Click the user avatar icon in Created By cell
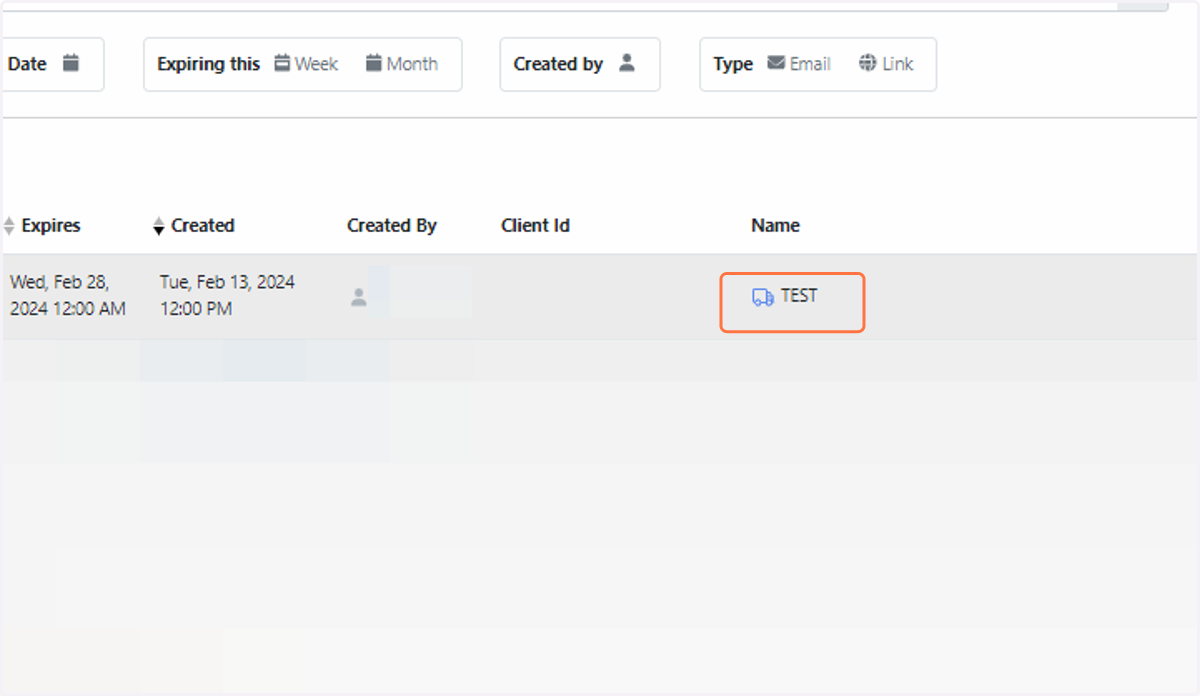The width and height of the screenshot is (1200, 696). (x=359, y=297)
